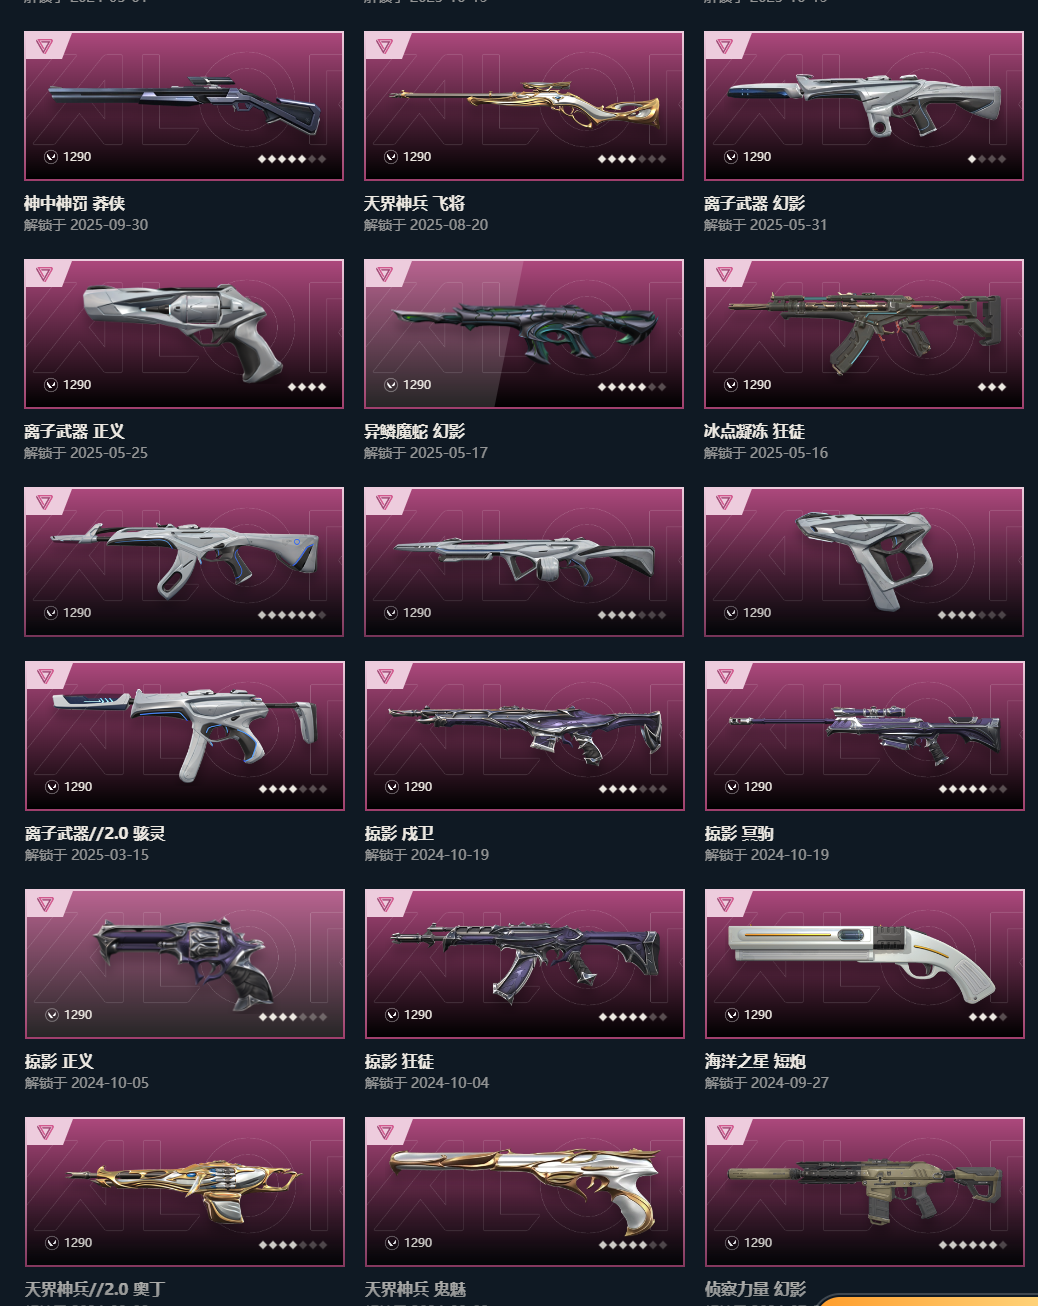Click the 掠影 冥驹 name label
Viewport: 1038px width, 1306px height.
(739, 833)
